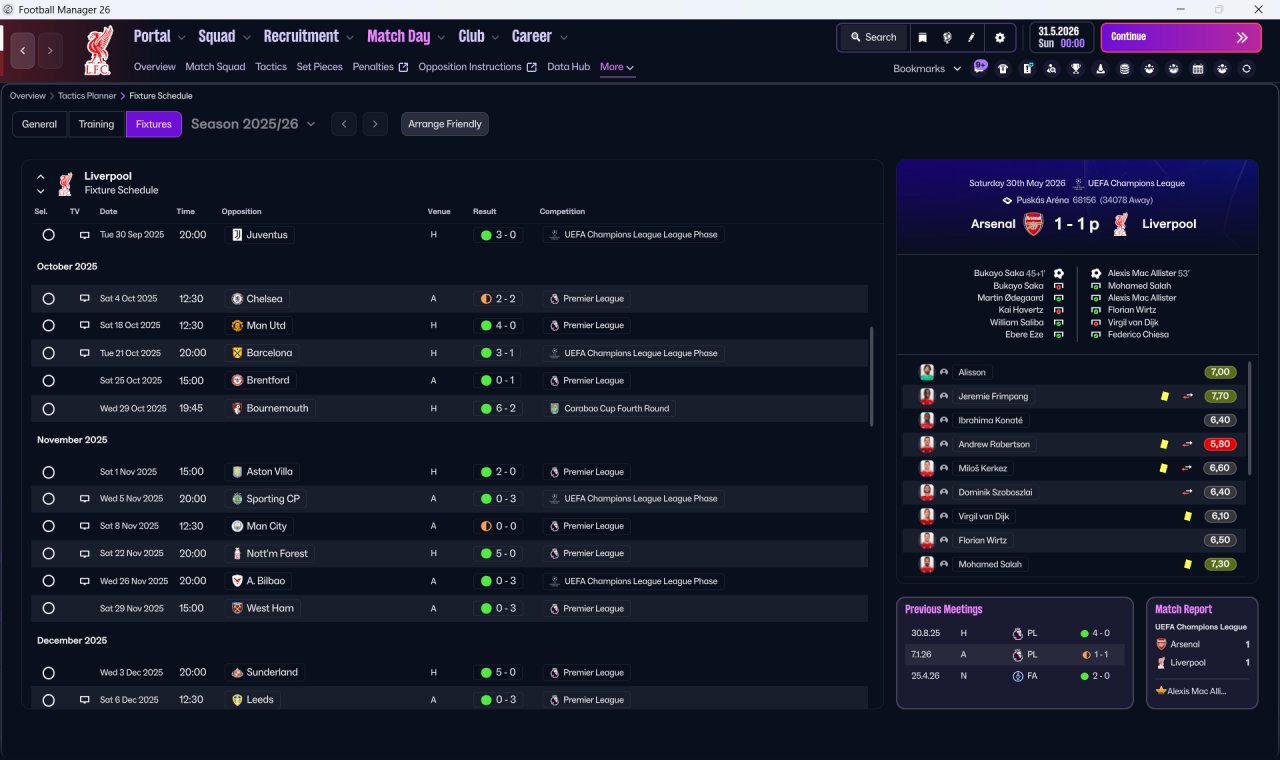The width and height of the screenshot is (1280, 760).
Task: Open the Match Squad submenu item
Action: click(215, 67)
